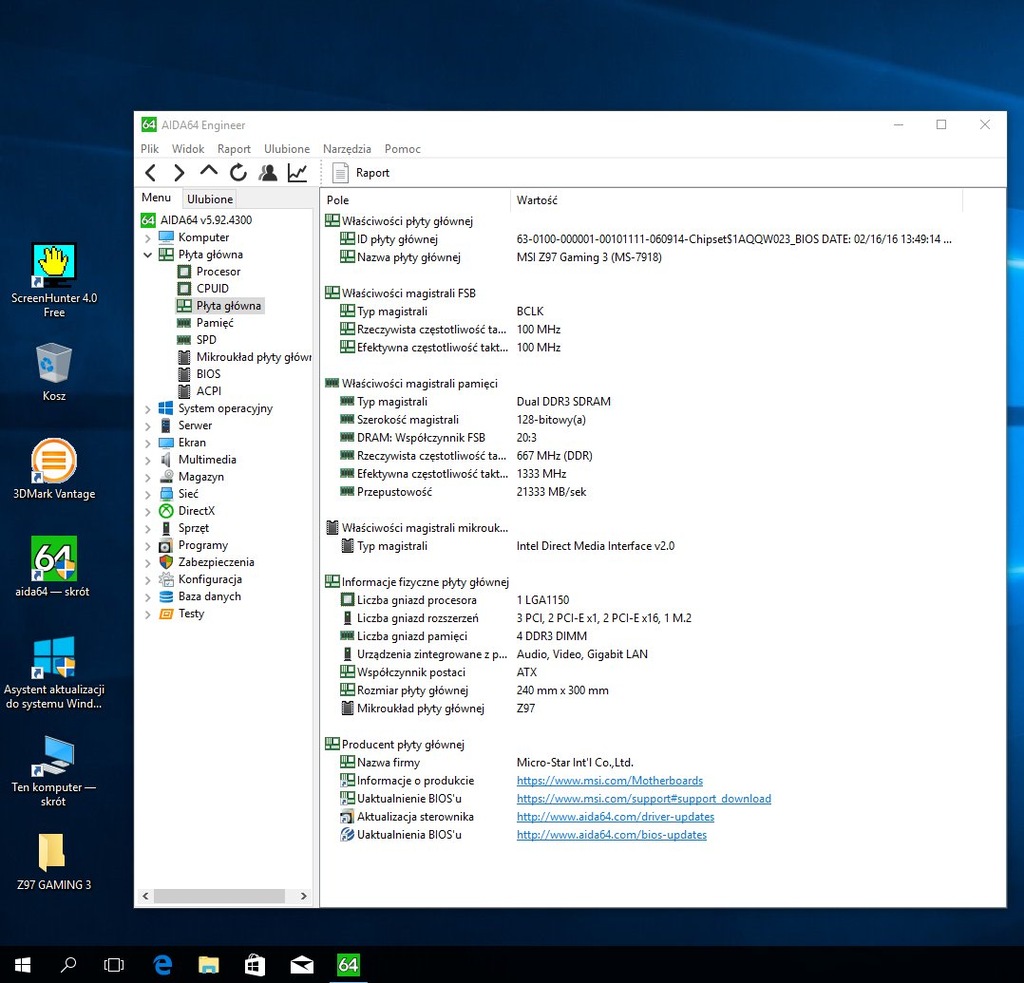Open the graph chart toolbar icon
The image size is (1024, 983).
click(297, 173)
